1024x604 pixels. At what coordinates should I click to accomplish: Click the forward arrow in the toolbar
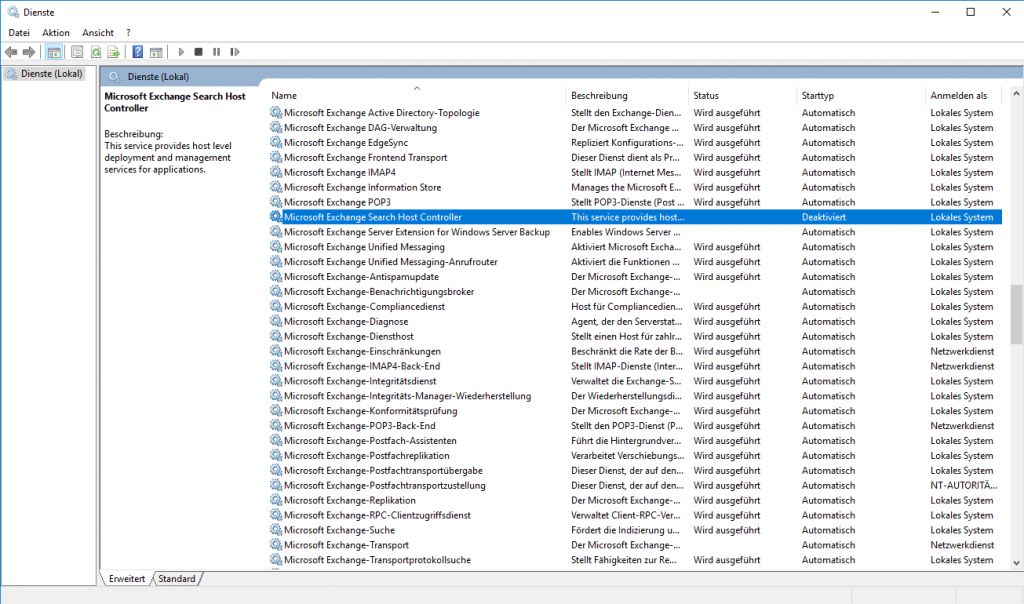[29, 52]
